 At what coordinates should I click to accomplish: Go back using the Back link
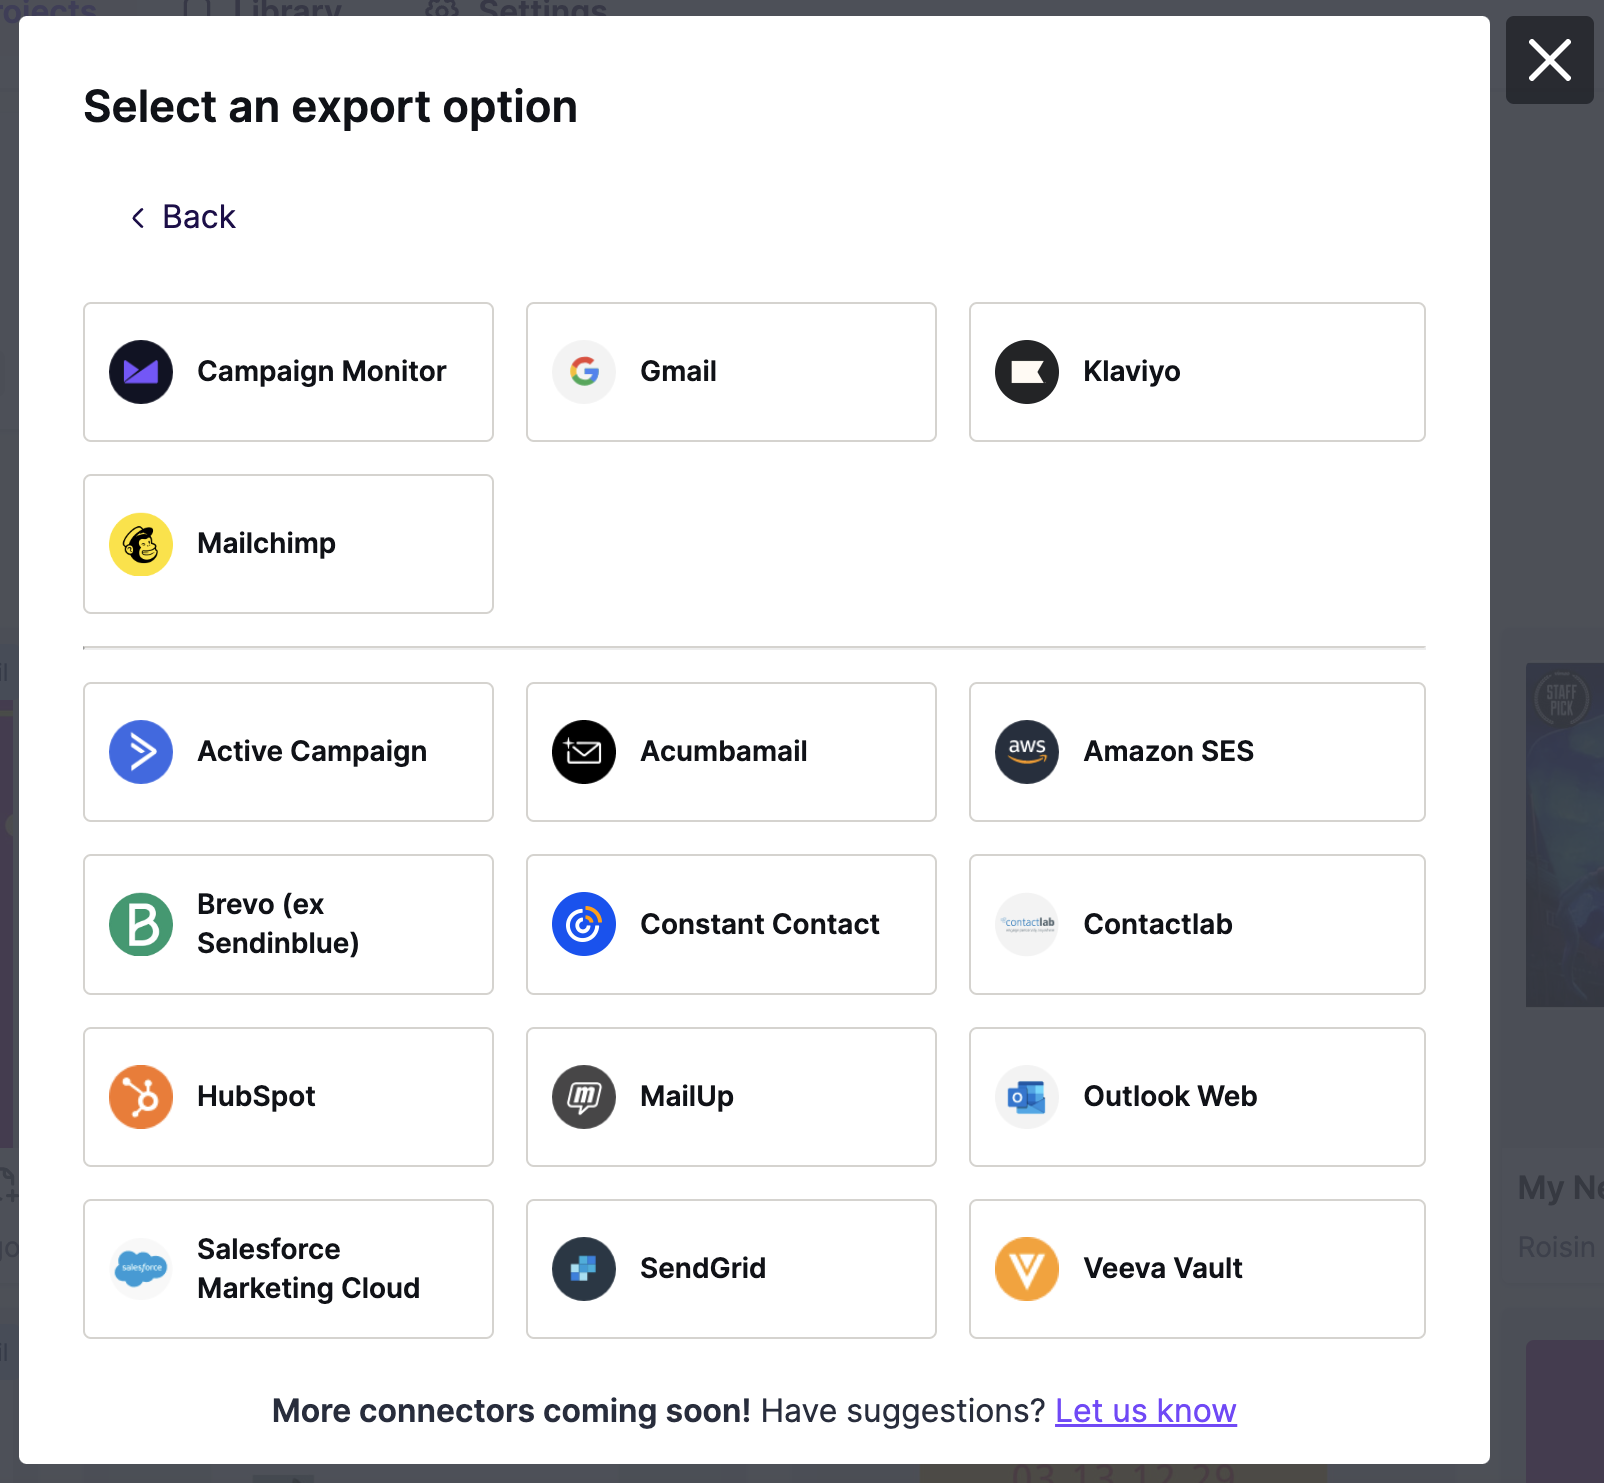184,217
